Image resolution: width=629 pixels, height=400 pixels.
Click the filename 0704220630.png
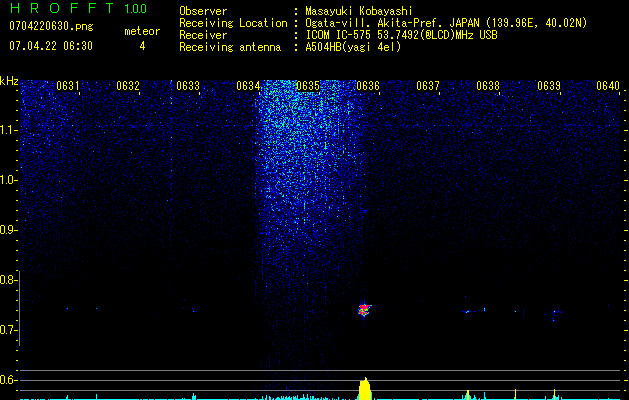click(x=51, y=26)
